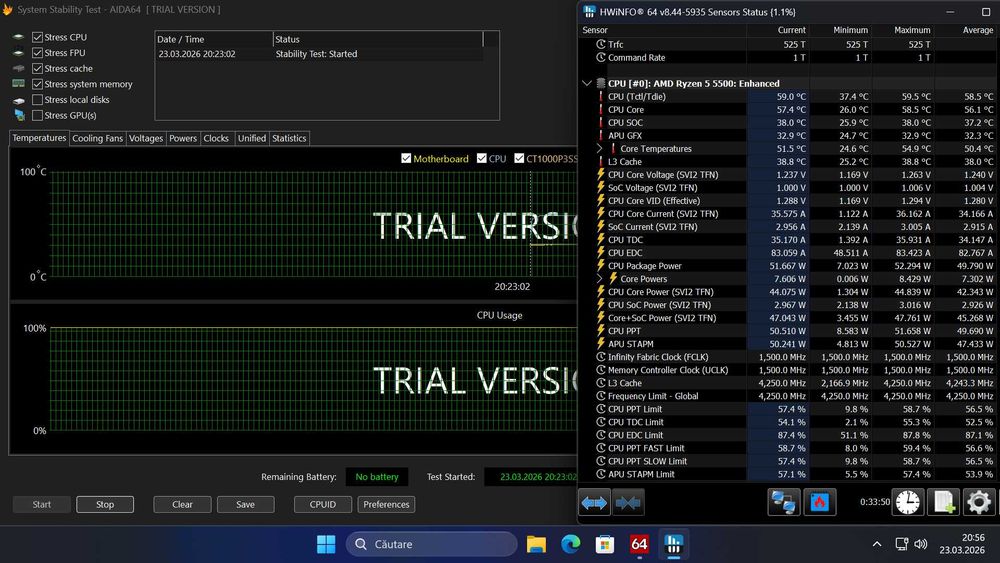Switch to AIDA64 via taskbar icon
This screenshot has height=563, width=1000.
coord(639,544)
